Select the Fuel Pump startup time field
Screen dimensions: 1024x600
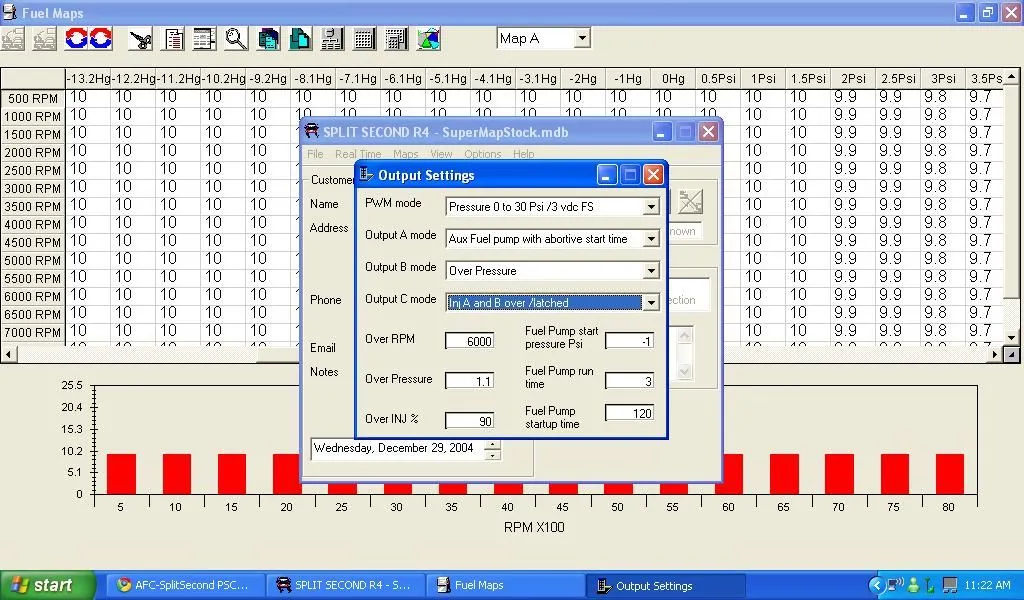coord(629,413)
